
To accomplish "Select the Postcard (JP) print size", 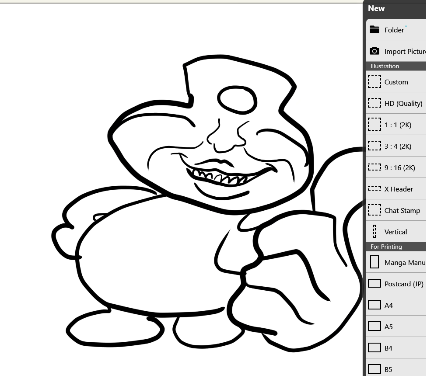I will click(396, 284).
